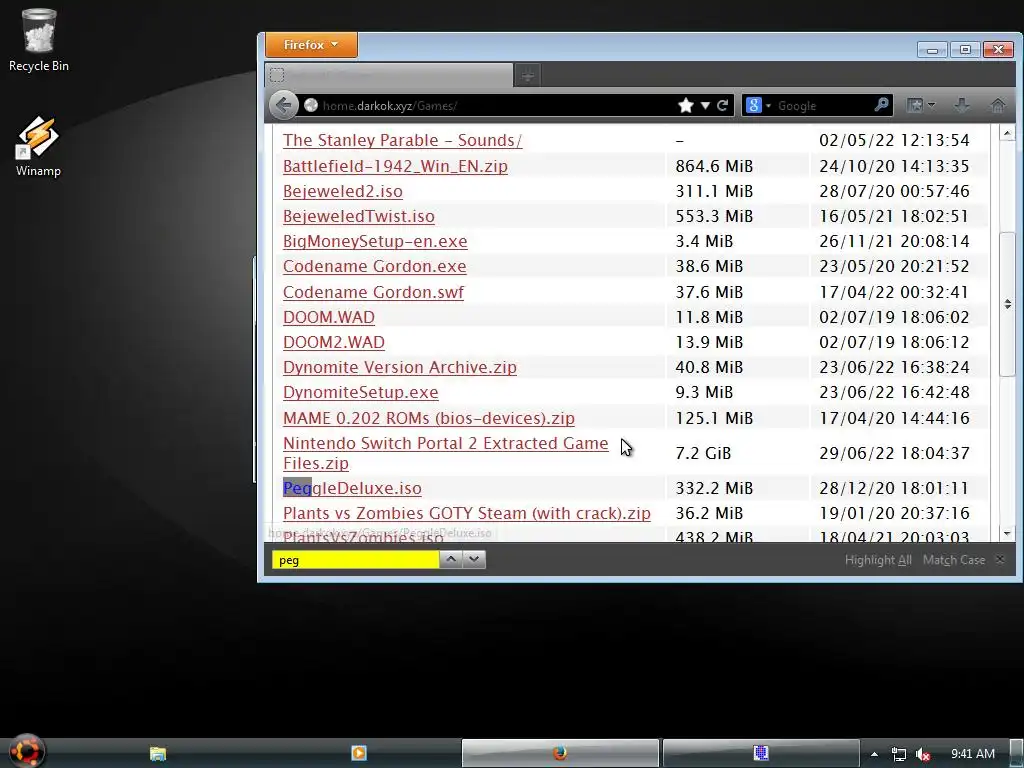1024x768 pixels.
Task: Open the Recycle Bin desktop icon
Action: (39, 40)
